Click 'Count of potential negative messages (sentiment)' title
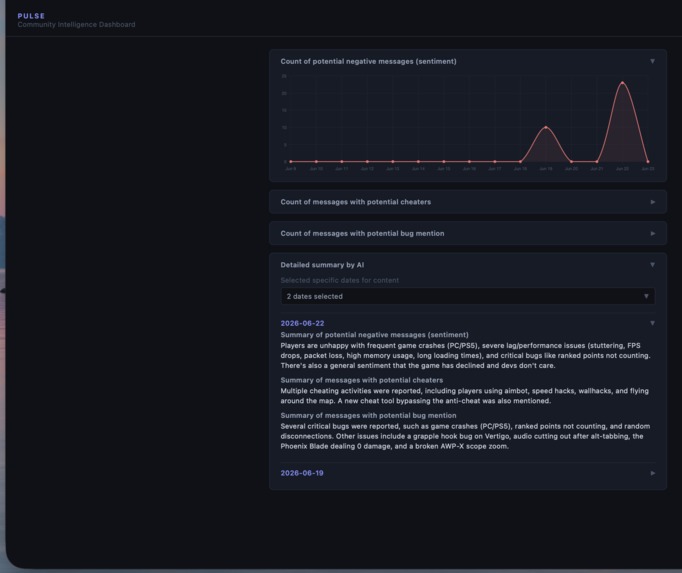The image size is (682, 573). [368, 61]
